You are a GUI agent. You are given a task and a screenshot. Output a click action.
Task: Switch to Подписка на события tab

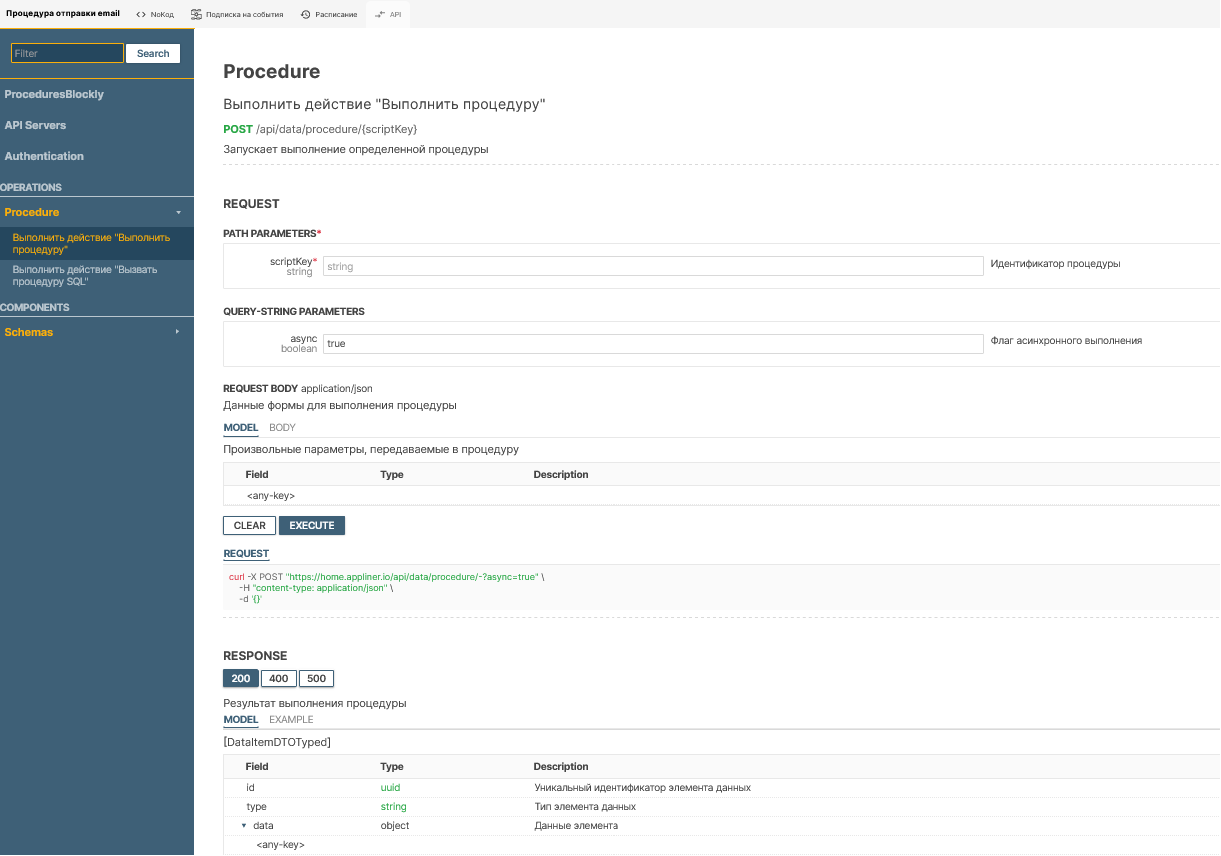click(x=237, y=14)
